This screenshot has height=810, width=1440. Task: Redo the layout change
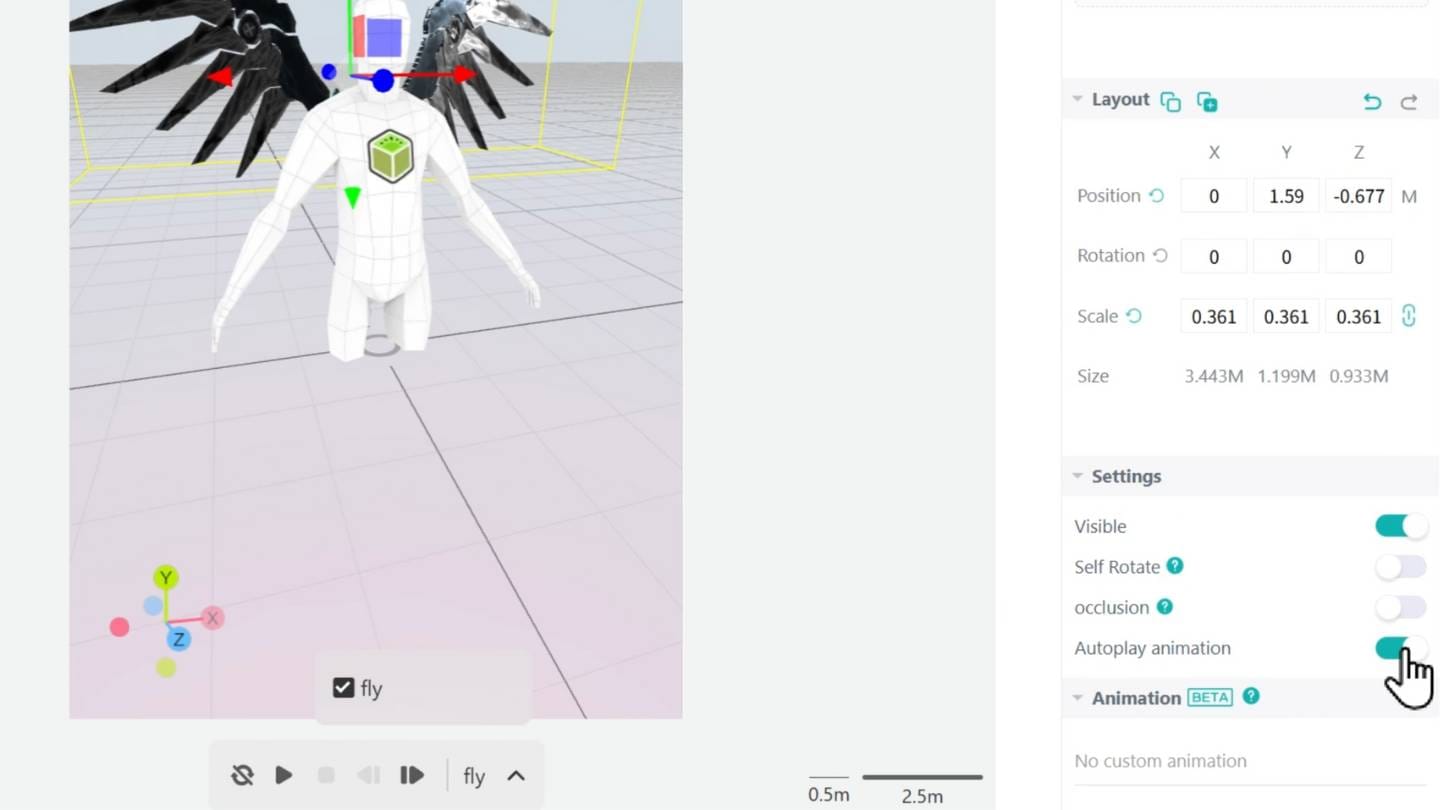pos(1408,101)
